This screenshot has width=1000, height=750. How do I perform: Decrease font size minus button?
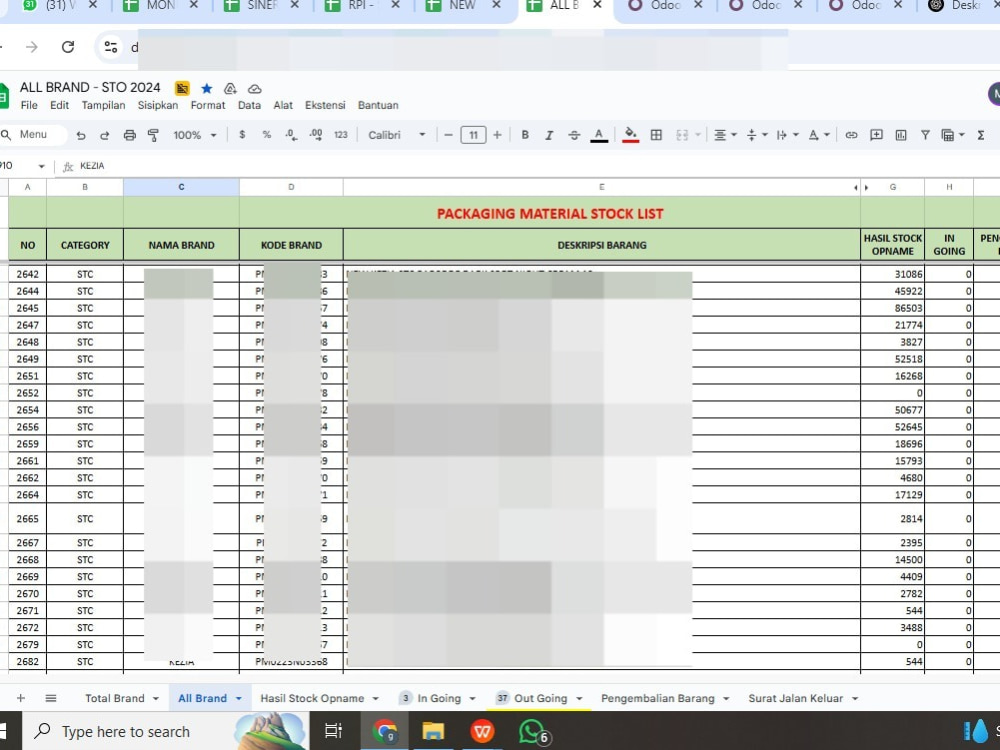(x=448, y=135)
